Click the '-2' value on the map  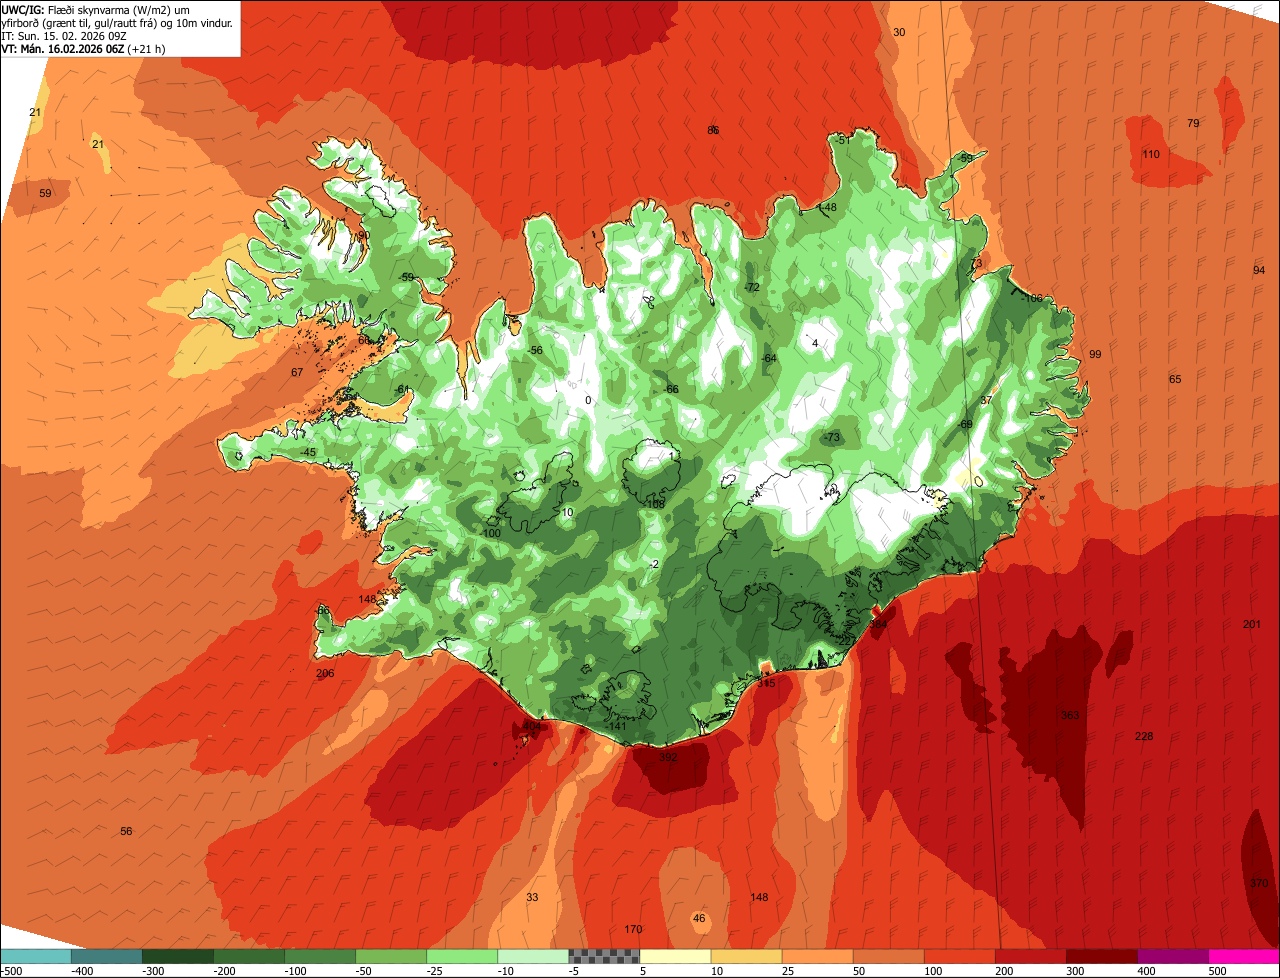tap(654, 564)
